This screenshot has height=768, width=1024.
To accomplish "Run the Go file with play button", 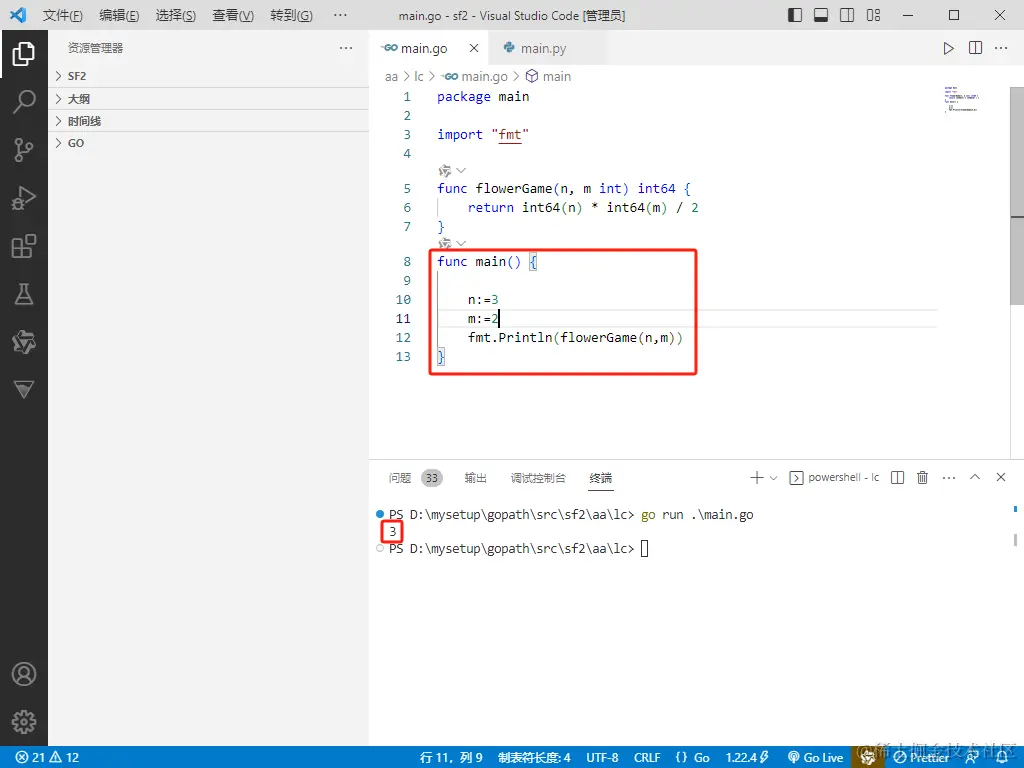I will click(x=948, y=48).
